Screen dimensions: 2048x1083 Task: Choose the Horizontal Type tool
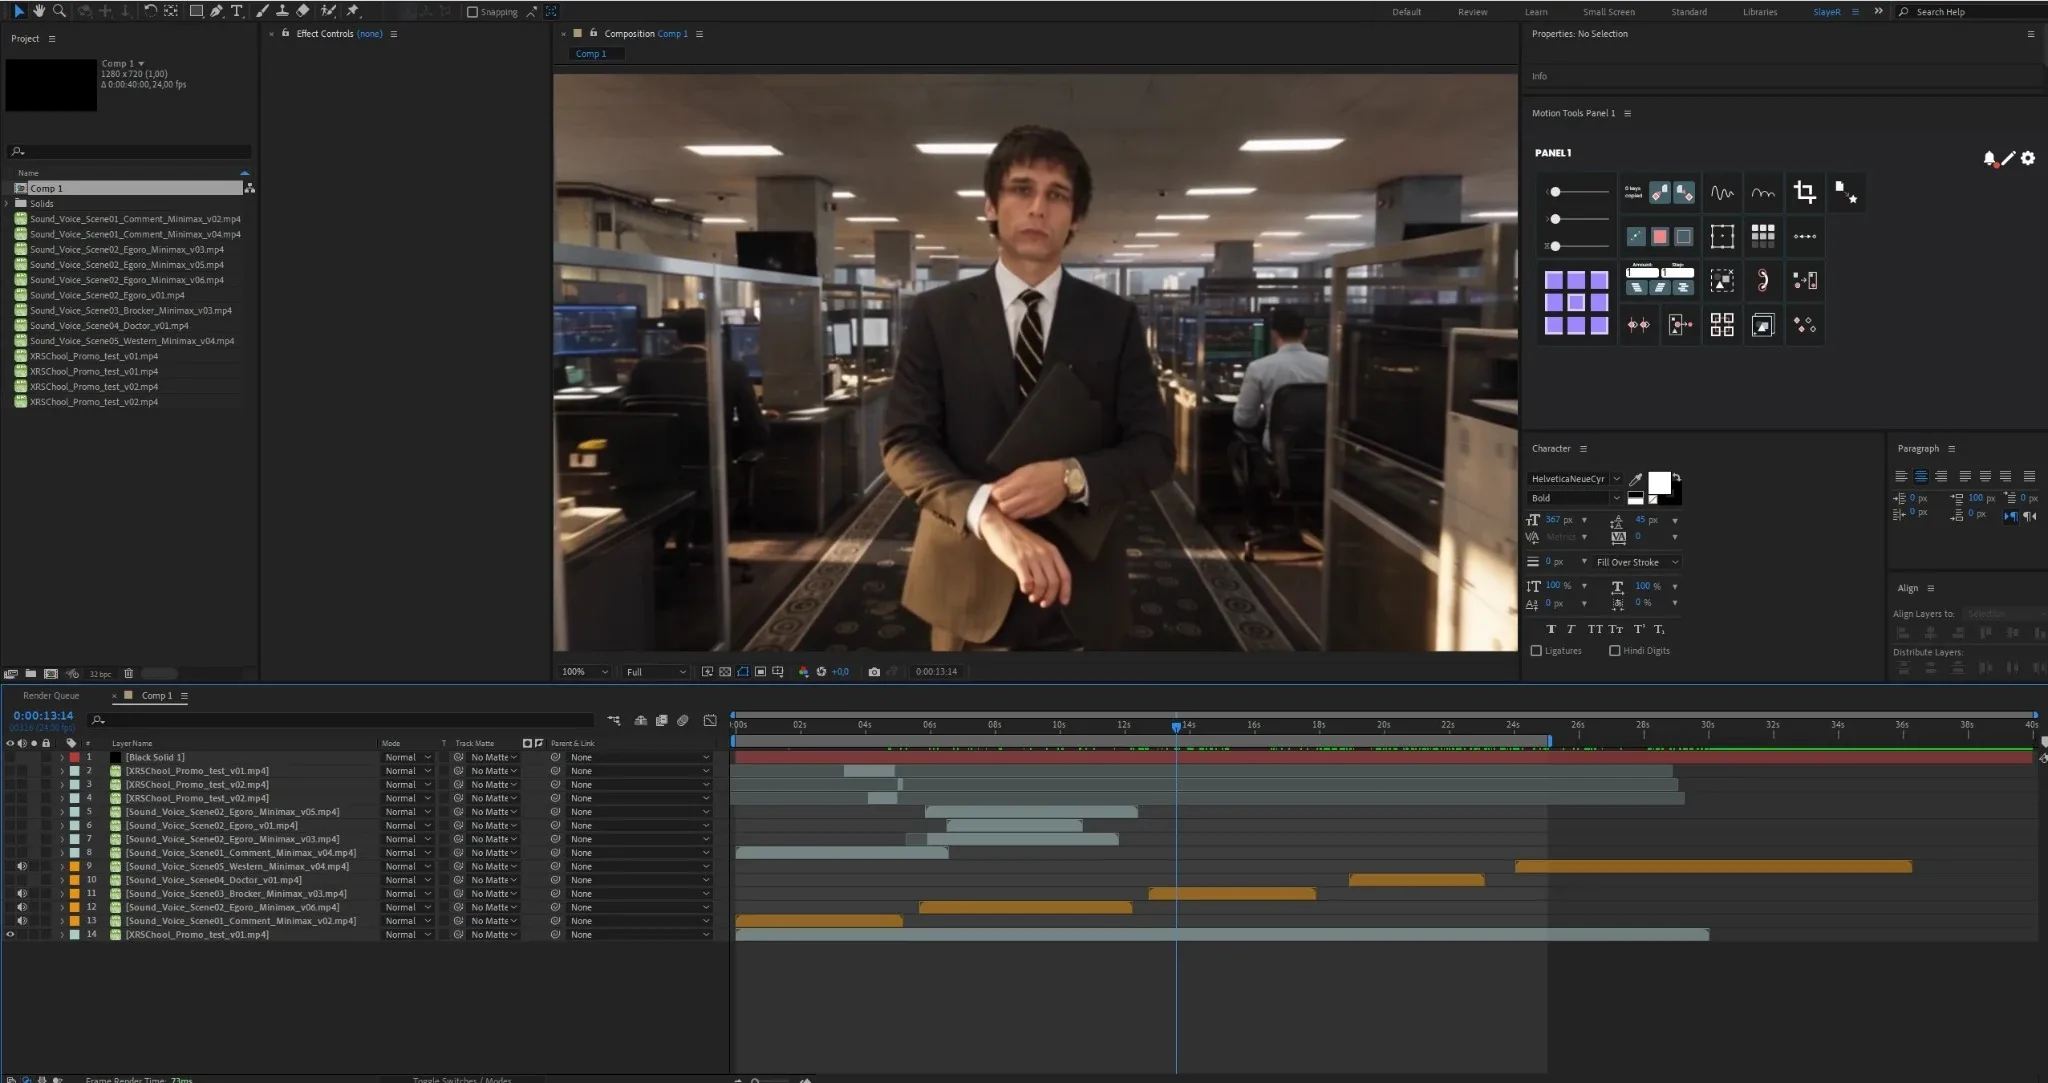(x=237, y=11)
